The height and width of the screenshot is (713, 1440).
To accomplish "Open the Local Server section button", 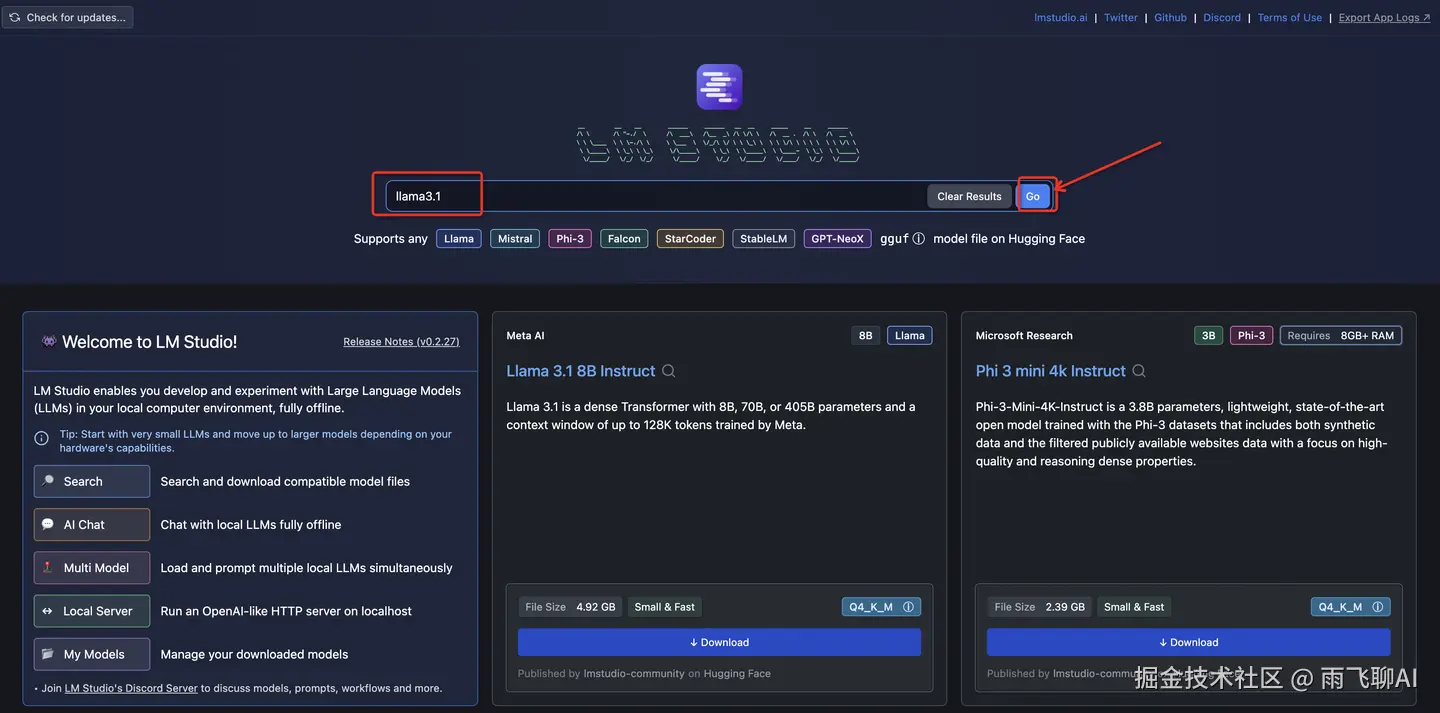I will [x=92, y=611].
